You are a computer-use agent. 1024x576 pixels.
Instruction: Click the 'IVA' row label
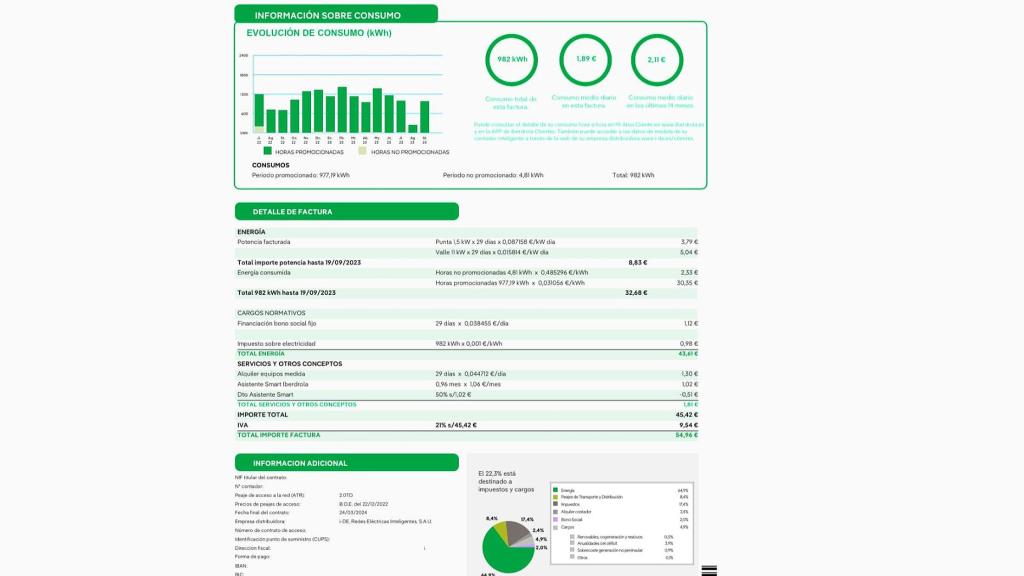click(242, 425)
